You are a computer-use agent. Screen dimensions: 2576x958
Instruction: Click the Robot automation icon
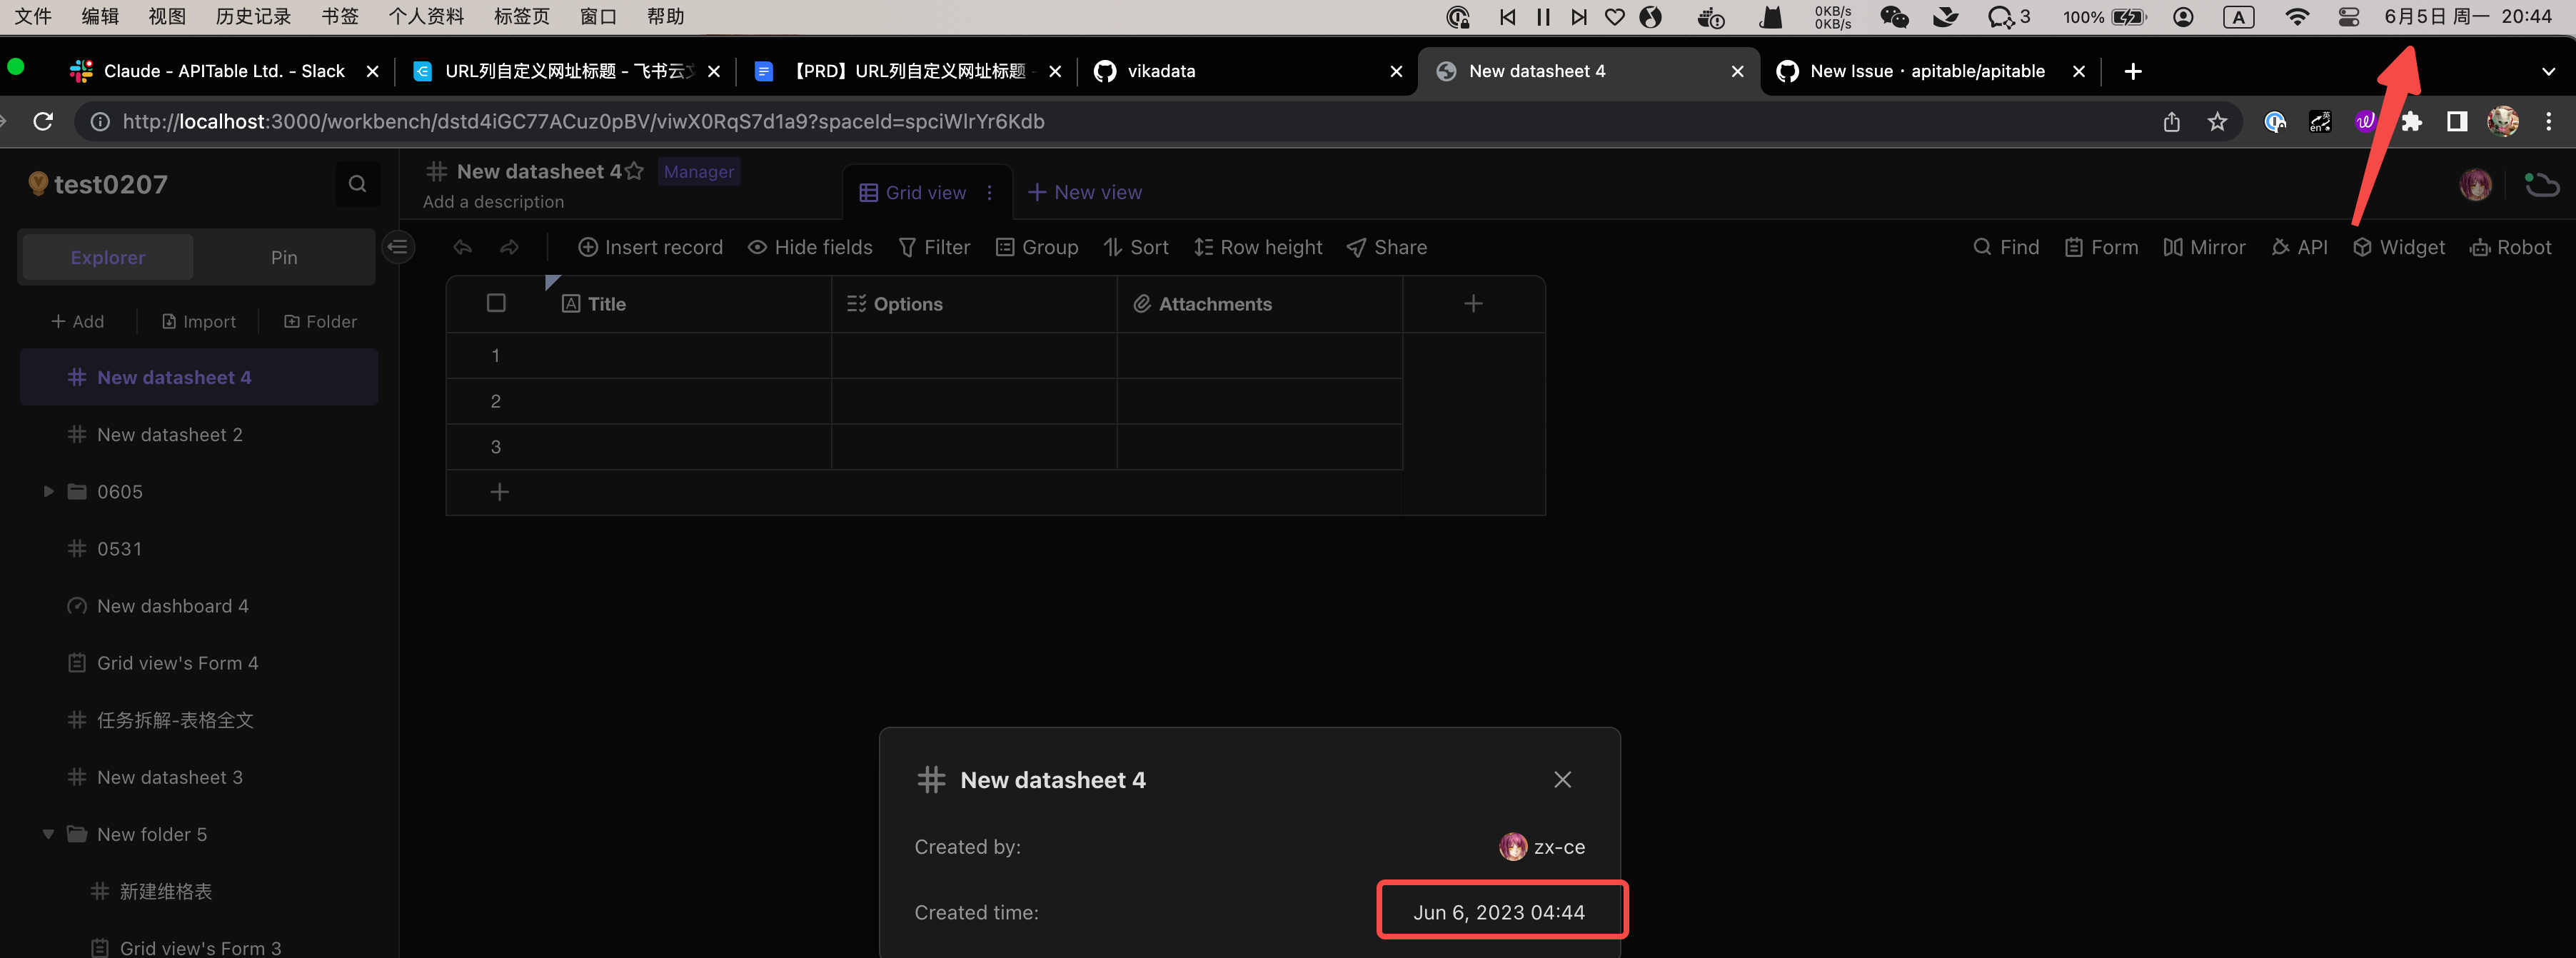pos(2511,247)
